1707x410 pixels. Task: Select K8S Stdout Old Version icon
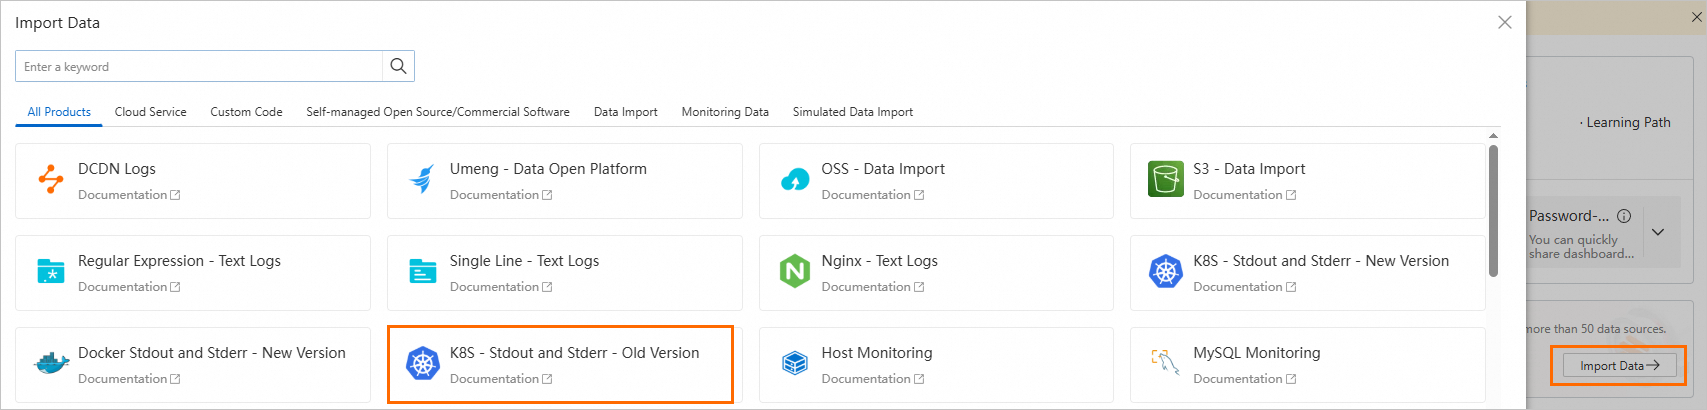coord(423,364)
